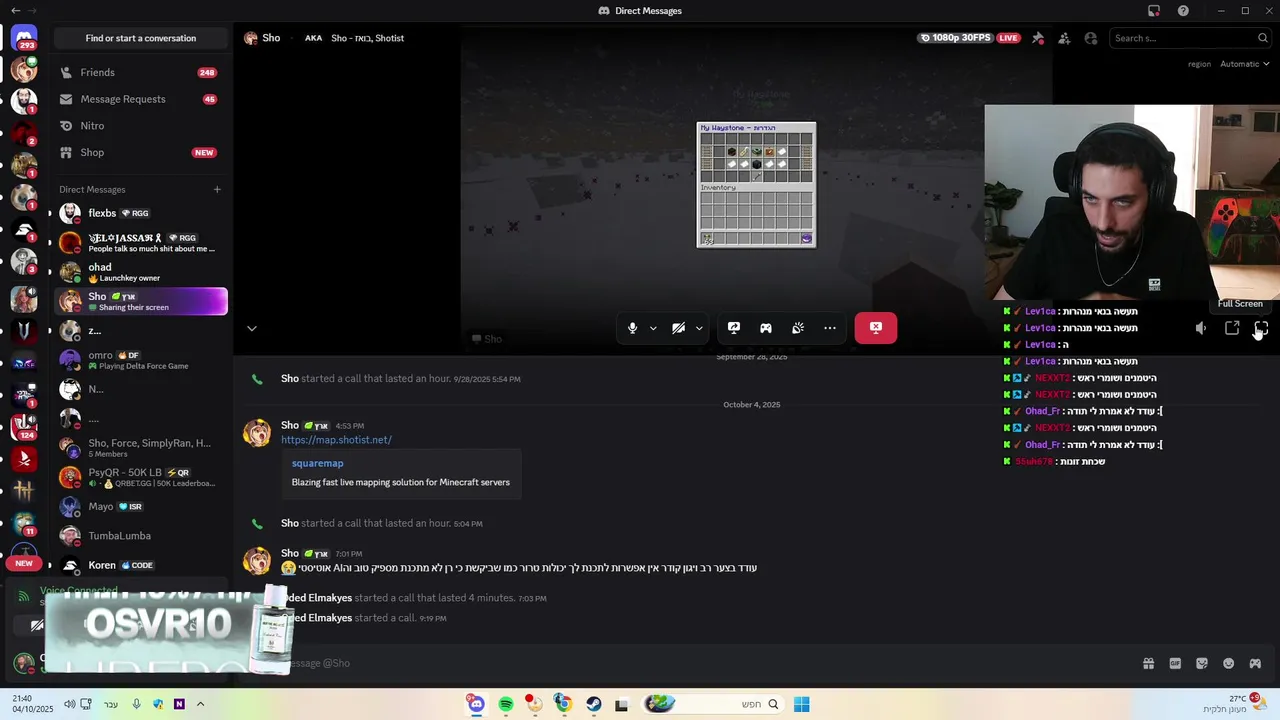Open apps launcher icon in message bar
The height and width of the screenshot is (720, 1280).
coord(1255,663)
